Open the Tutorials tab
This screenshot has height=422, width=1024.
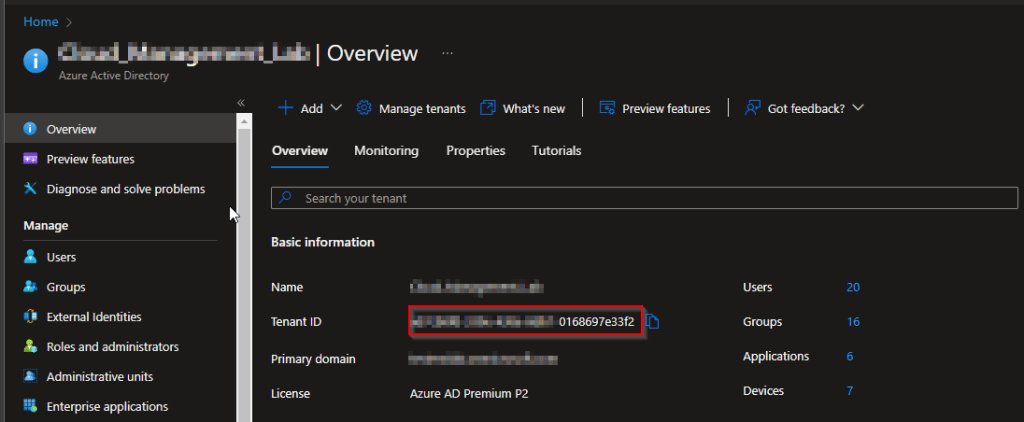click(x=556, y=151)
